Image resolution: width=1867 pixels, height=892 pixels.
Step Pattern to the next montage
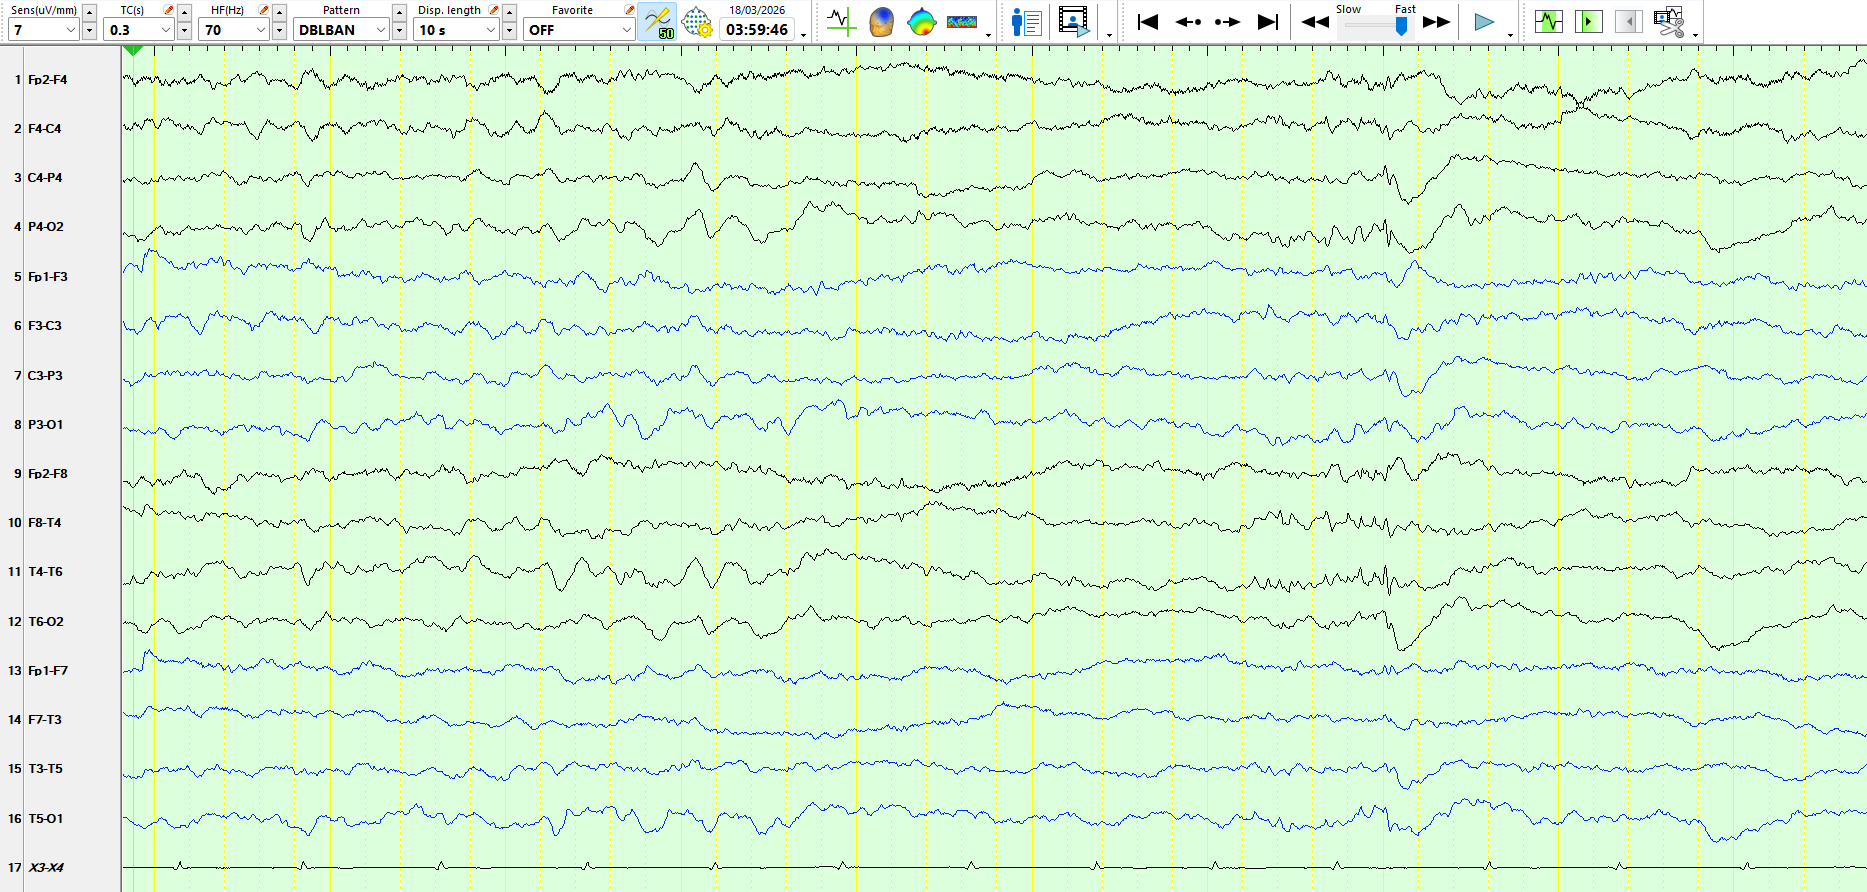(x=399, y=30)
